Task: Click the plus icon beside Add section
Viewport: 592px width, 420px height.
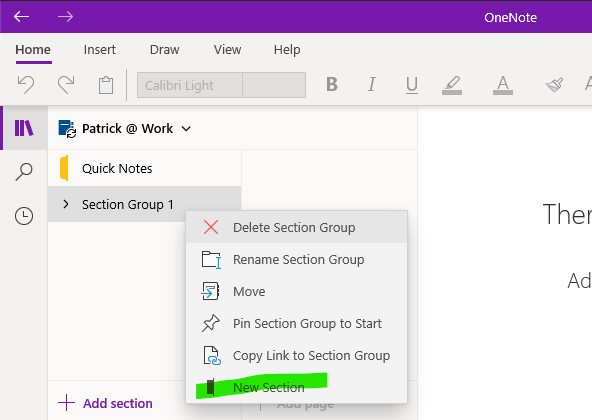Action: coord(66,403)
